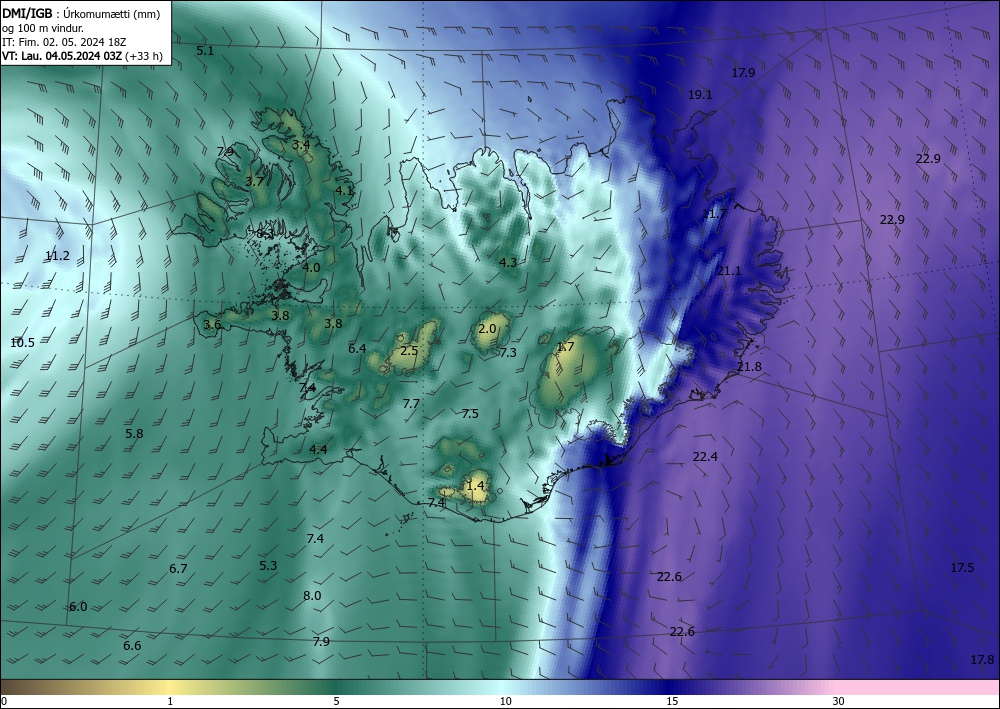This screenshot has height=709, width=1000.
Task: Click the 17.9 precipitation value
Action: (743, 73)
